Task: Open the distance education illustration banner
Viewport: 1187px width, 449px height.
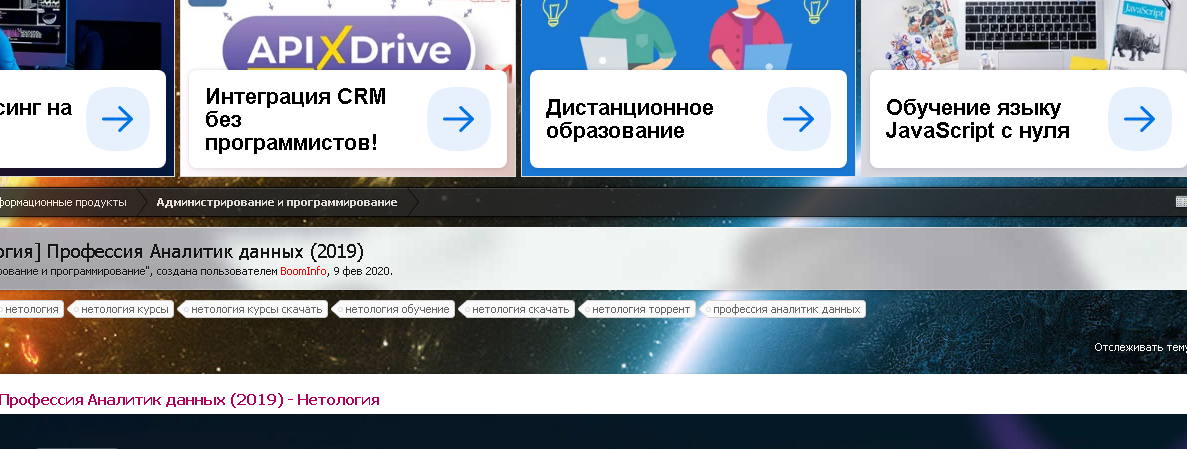Action: pyautogui.click(x=687, y=35)
